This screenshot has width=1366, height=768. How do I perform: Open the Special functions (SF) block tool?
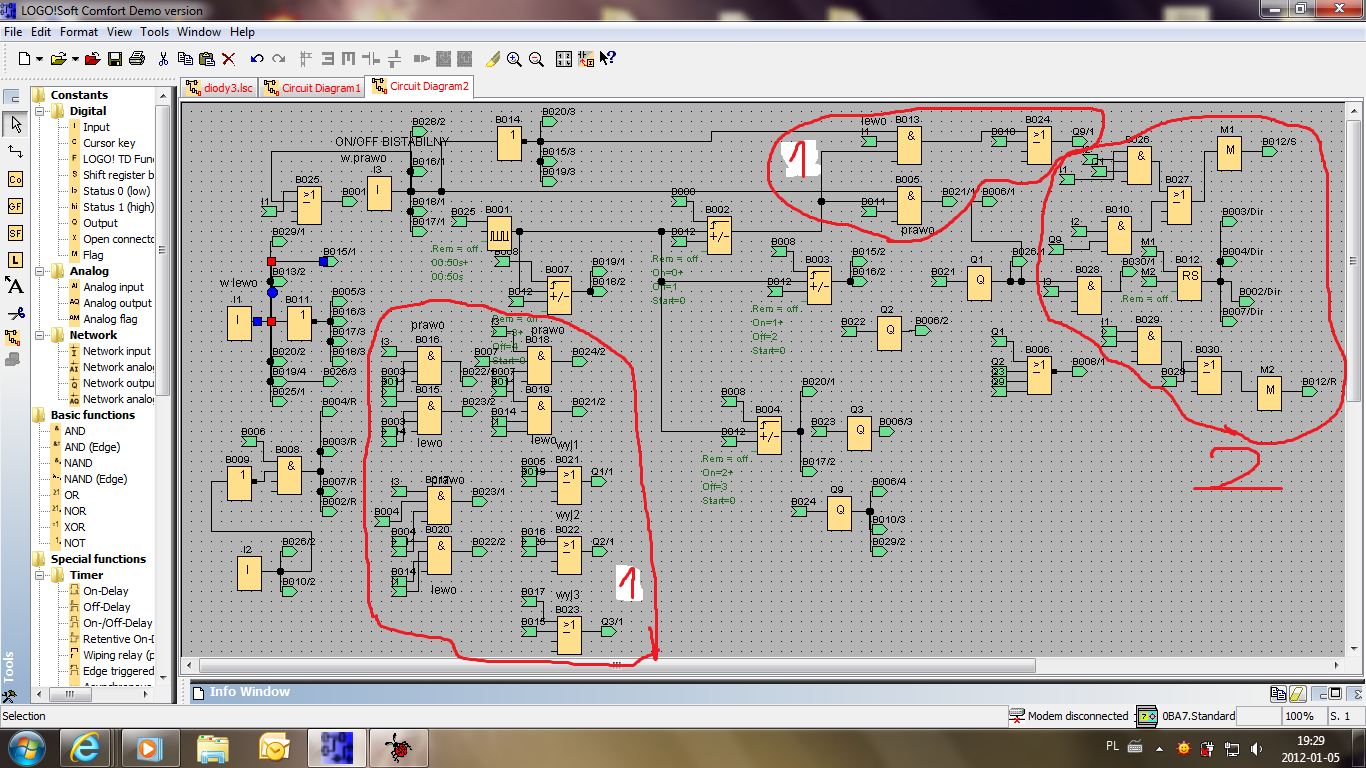[15, 233]
